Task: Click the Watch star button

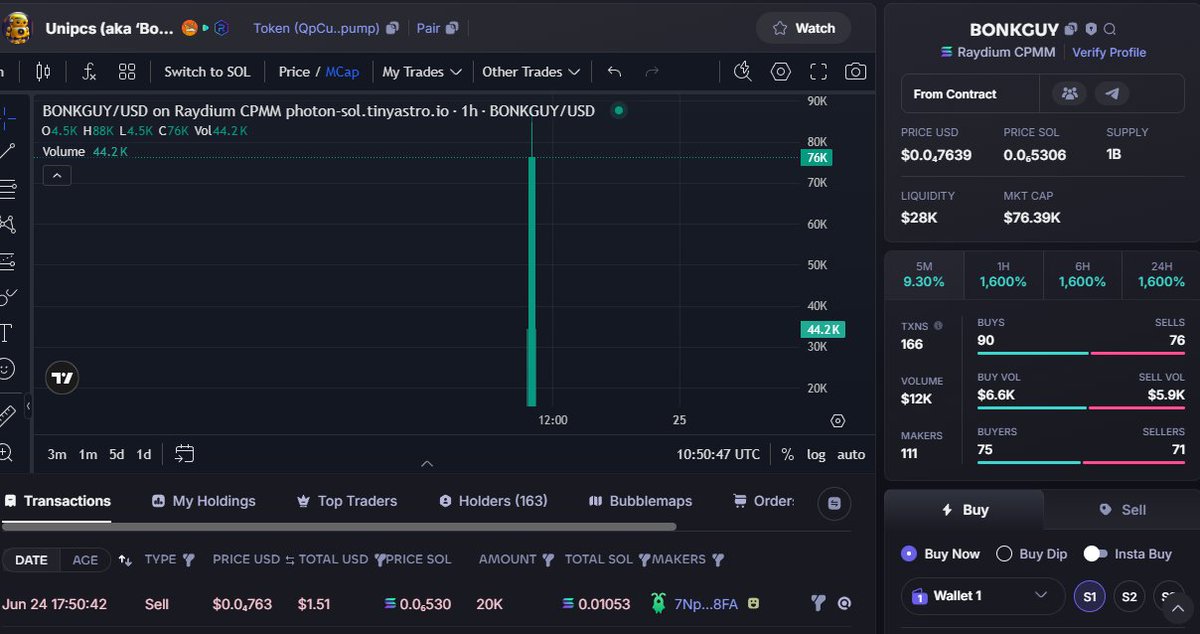Action: point(804,28)
